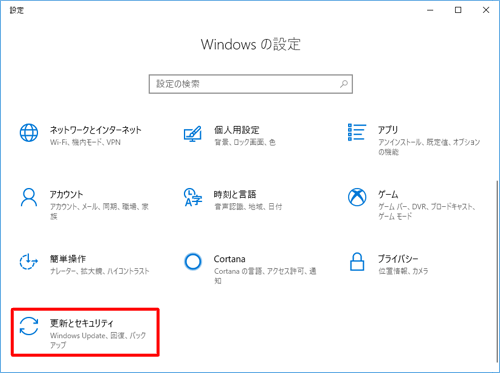500x373 pixels.
Task: Click the 音声認識、地域、日付 description
Action: pos(248,207)
